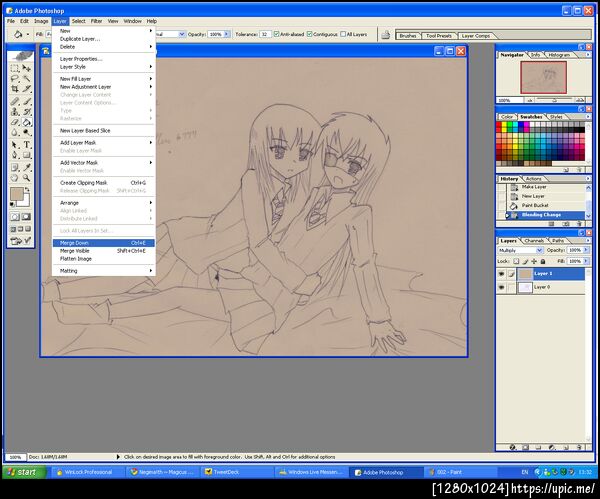This screenshot has width=600, height=499.
Task: Select the Blur tool
Action: point(15,133)
